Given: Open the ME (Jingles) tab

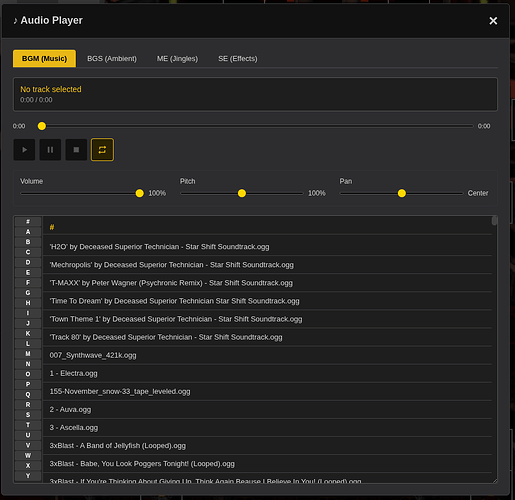Looking at the screenshot, I should coord(177,59).
